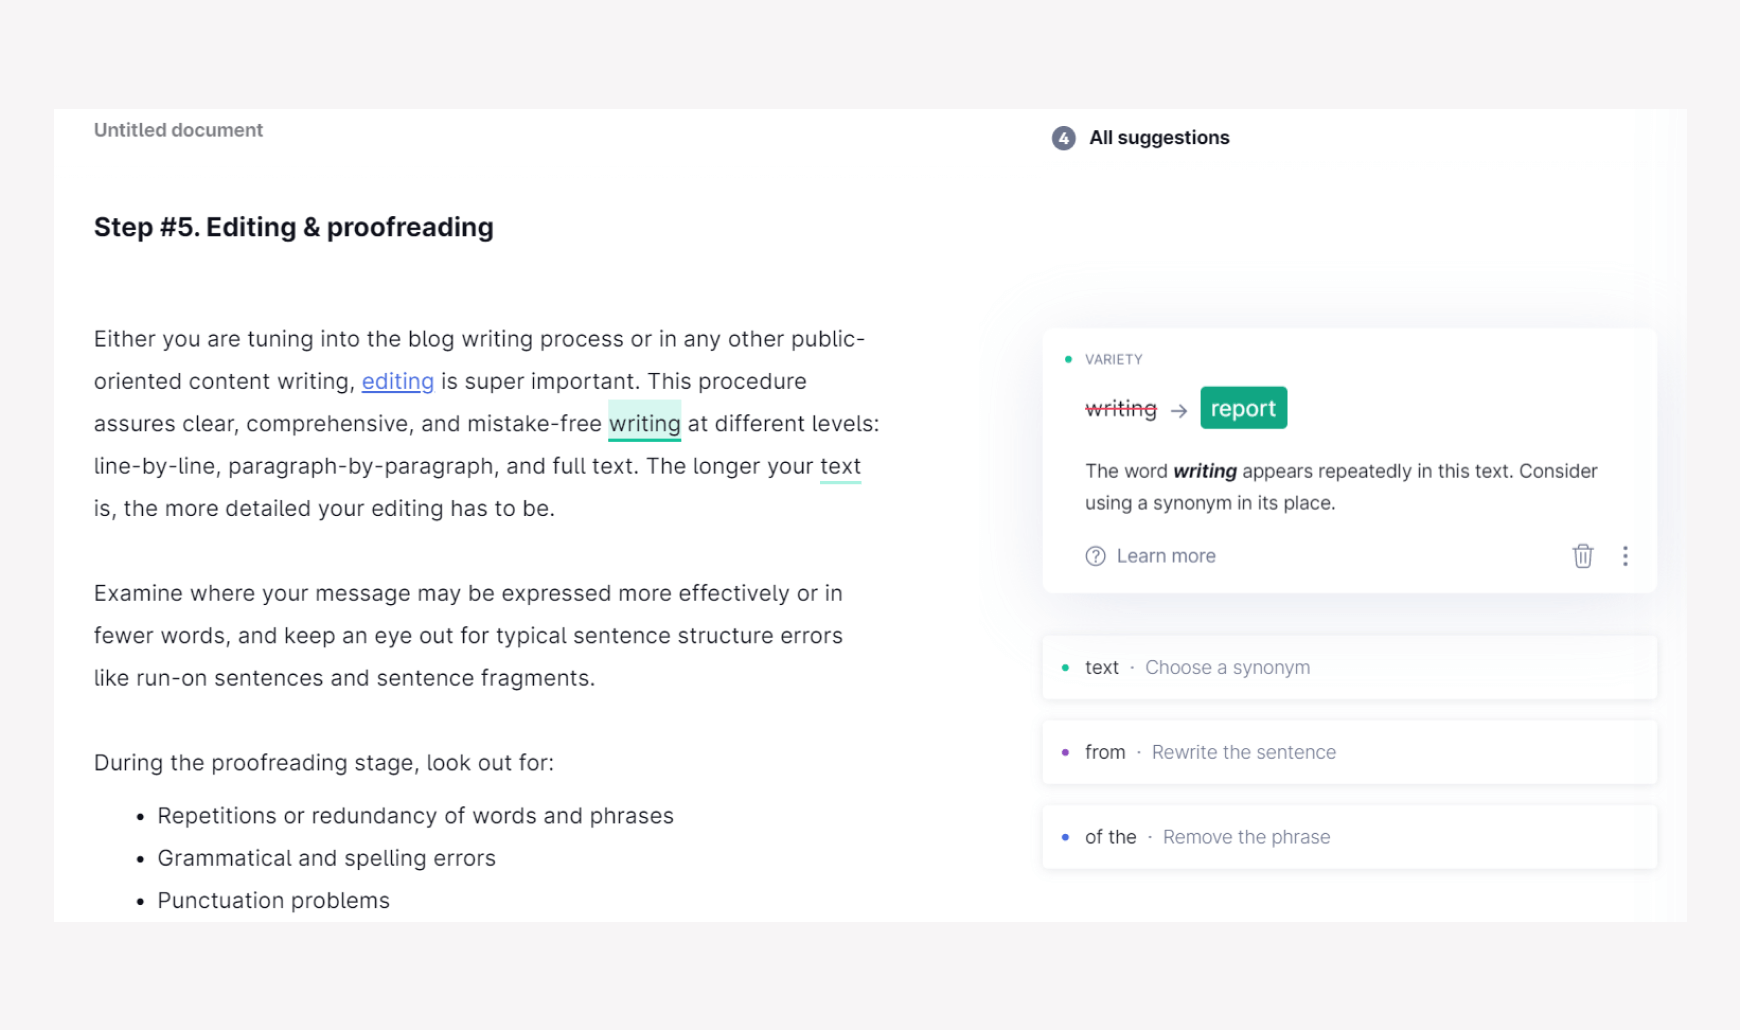
Task: Click the Untitled document title field
Action: (x=178, y=130)
